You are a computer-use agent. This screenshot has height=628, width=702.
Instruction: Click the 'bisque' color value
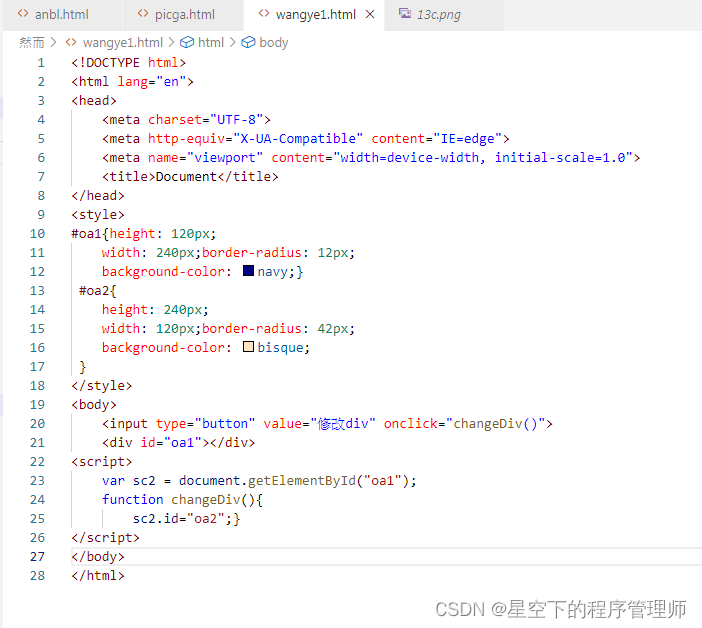pyautogui.click(x=280, y=348)
